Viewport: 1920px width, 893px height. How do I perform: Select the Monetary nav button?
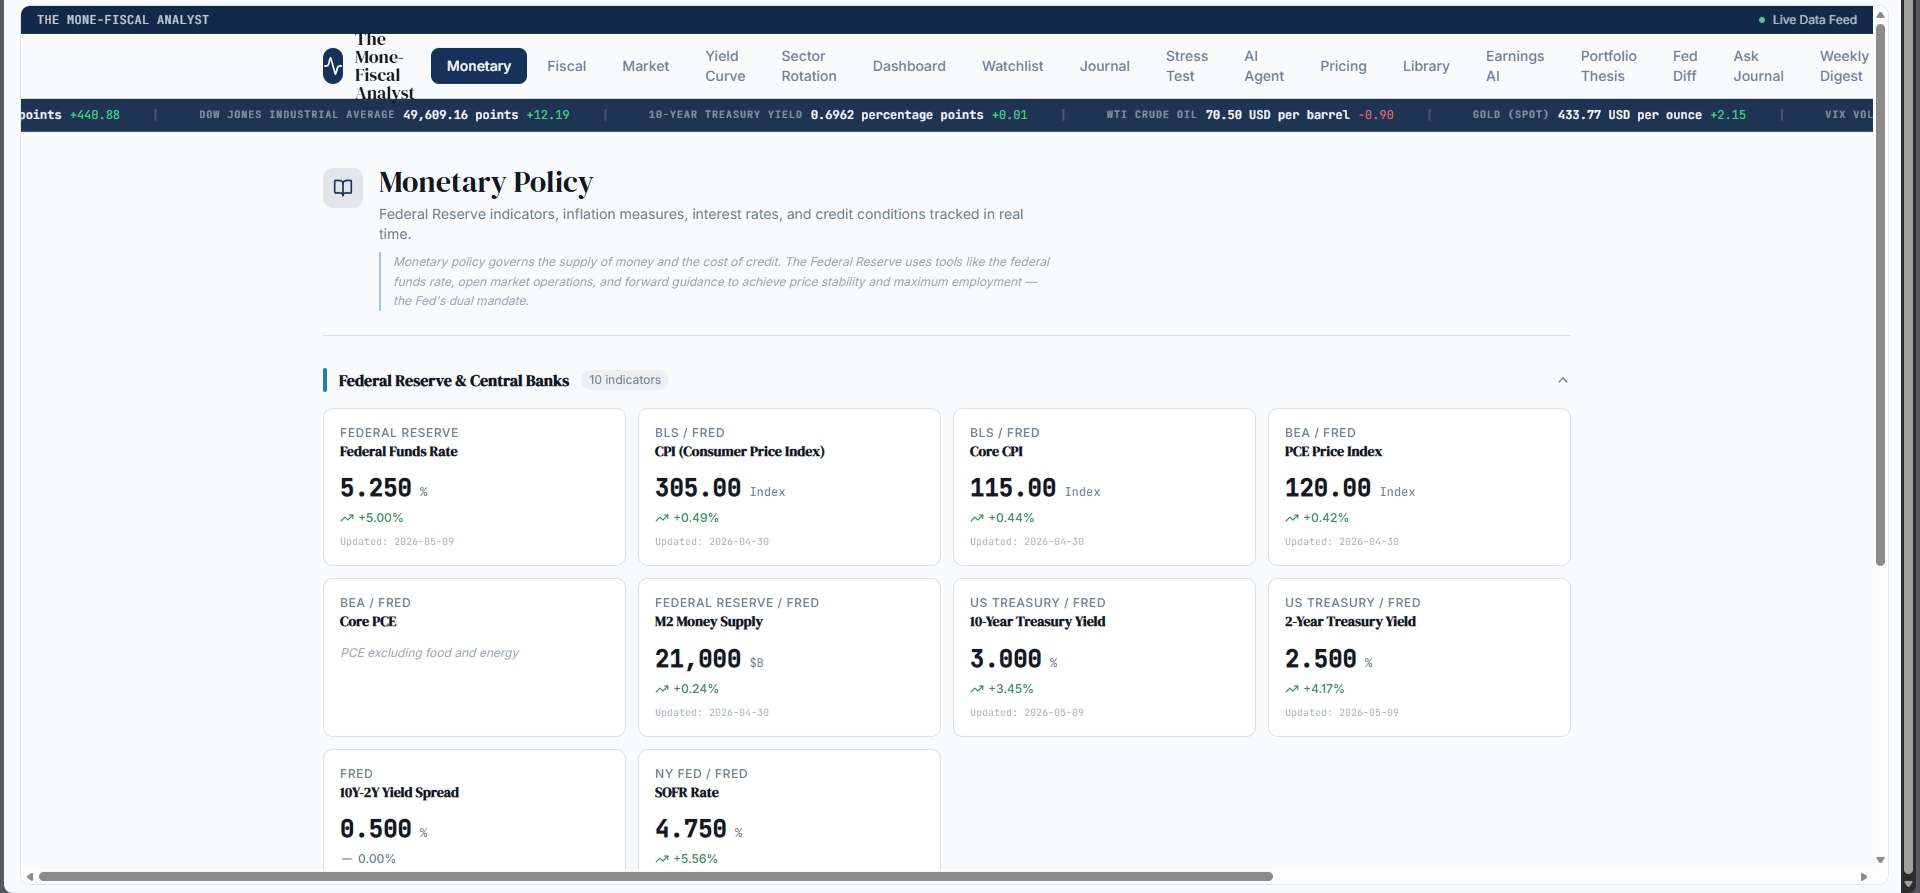479,66
